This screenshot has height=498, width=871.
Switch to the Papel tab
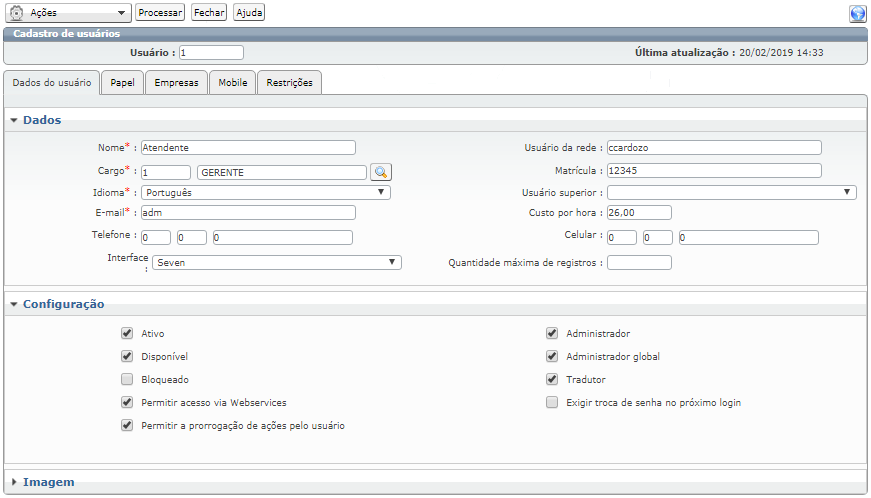(x=122, y=83)
